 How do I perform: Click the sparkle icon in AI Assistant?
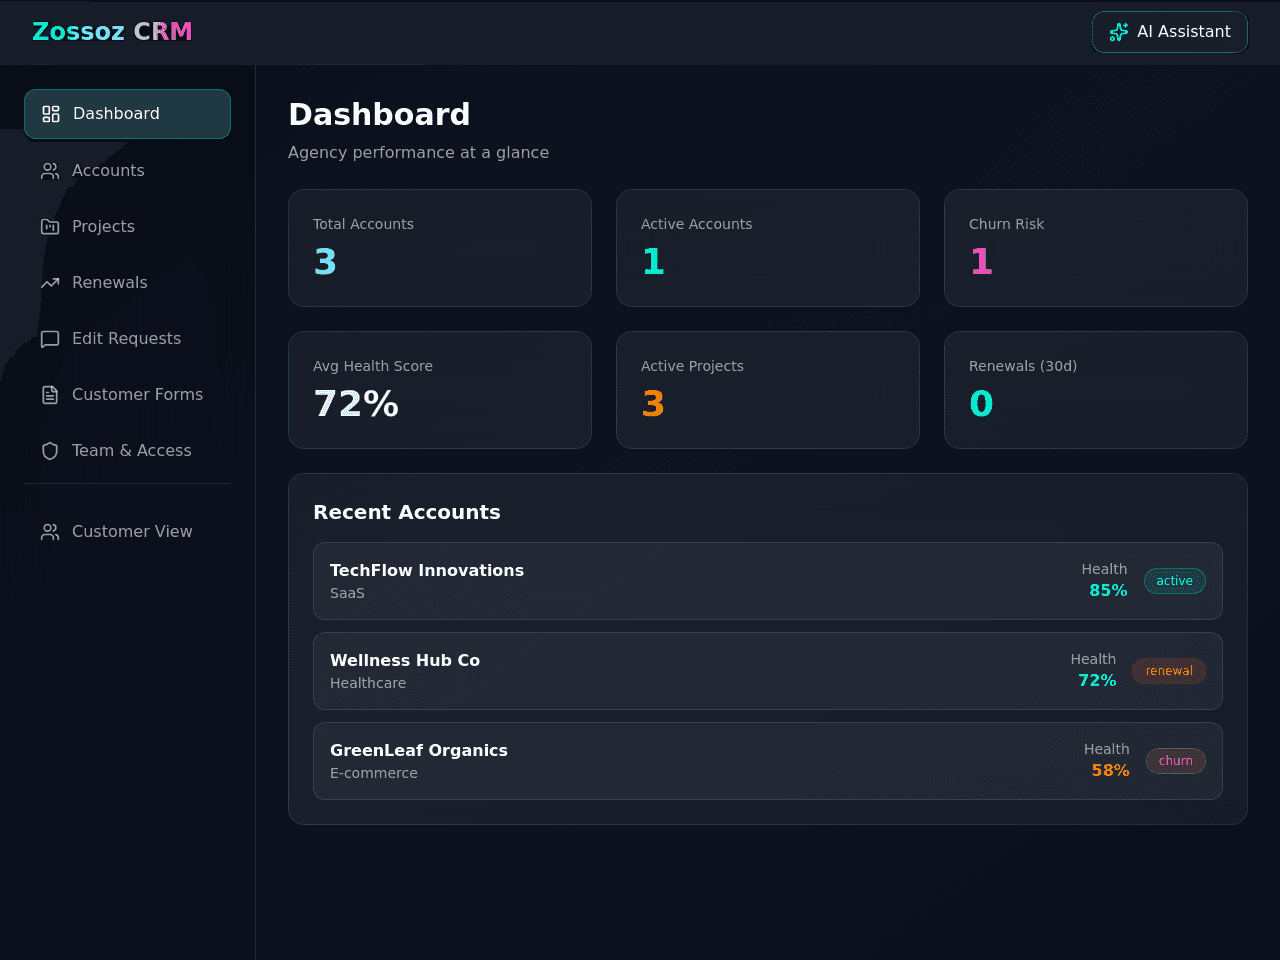(1119, 32)
